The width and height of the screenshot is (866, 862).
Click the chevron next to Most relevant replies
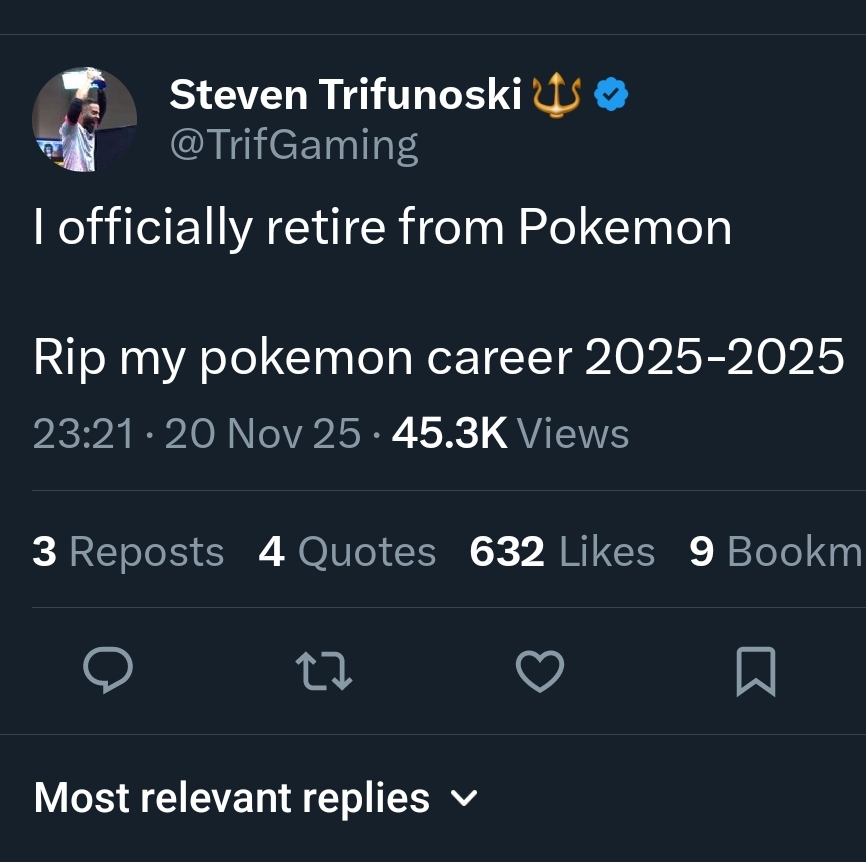point(465,799)
